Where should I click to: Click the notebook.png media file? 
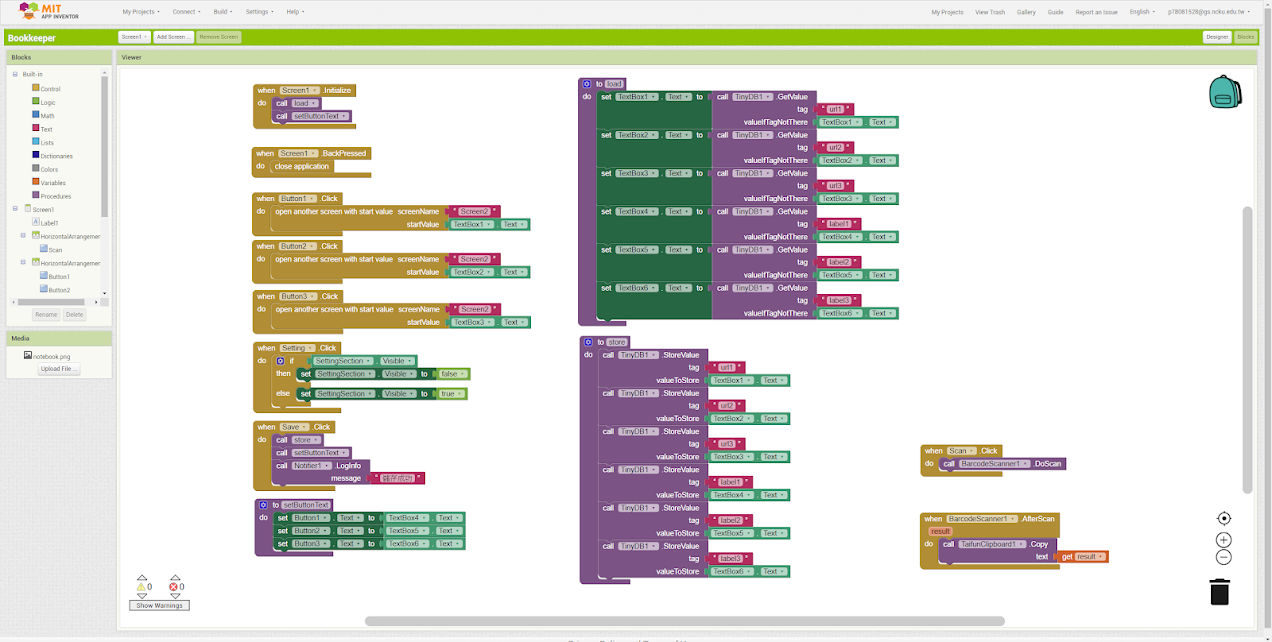(x=47, y=356)
